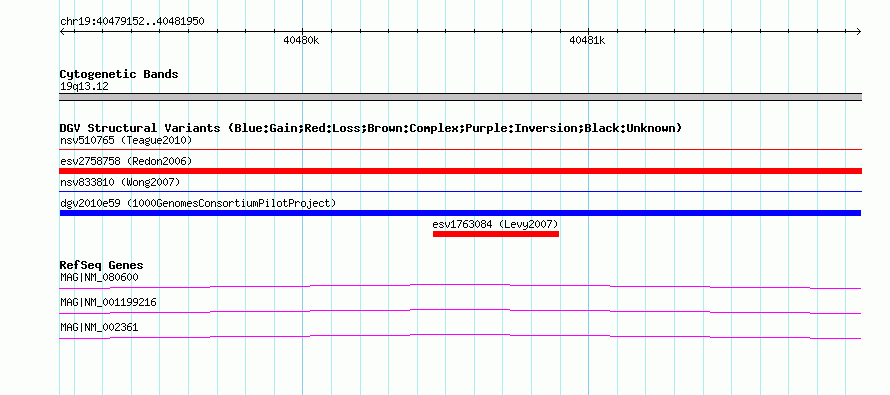Click the nsv833810 (Wong2007) label
890x395 pixels.
(x=120, y=182)
